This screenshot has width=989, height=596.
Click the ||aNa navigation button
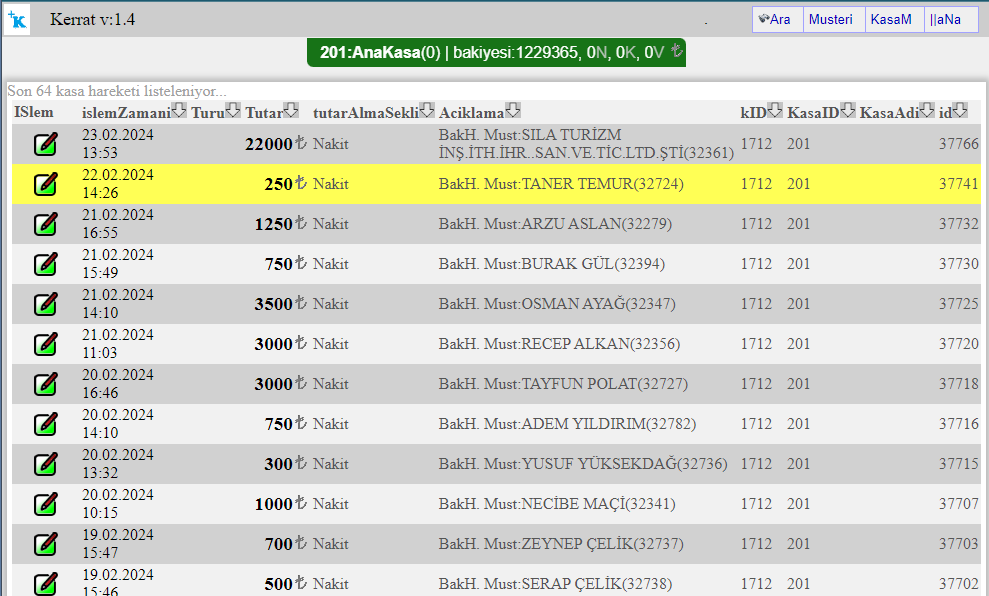950,20
